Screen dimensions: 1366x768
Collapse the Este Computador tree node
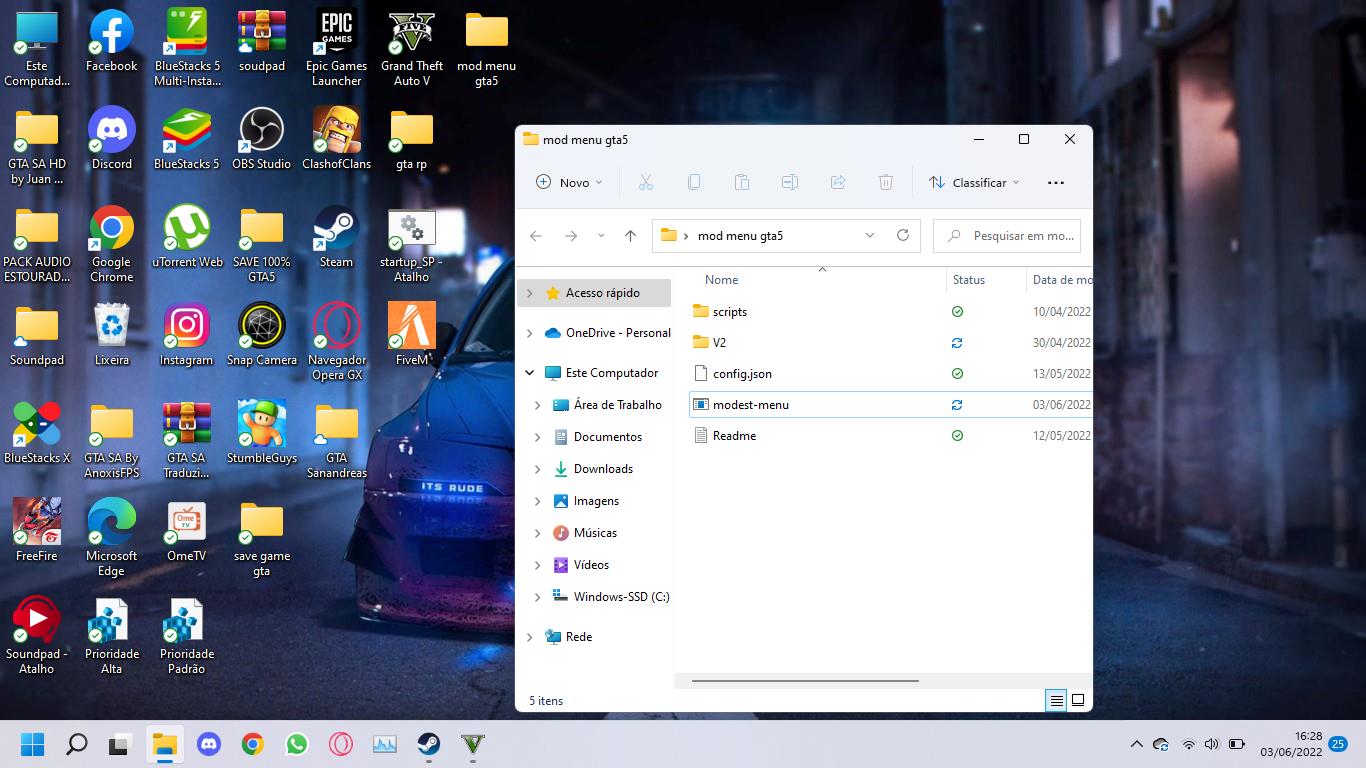coord(530,373)
